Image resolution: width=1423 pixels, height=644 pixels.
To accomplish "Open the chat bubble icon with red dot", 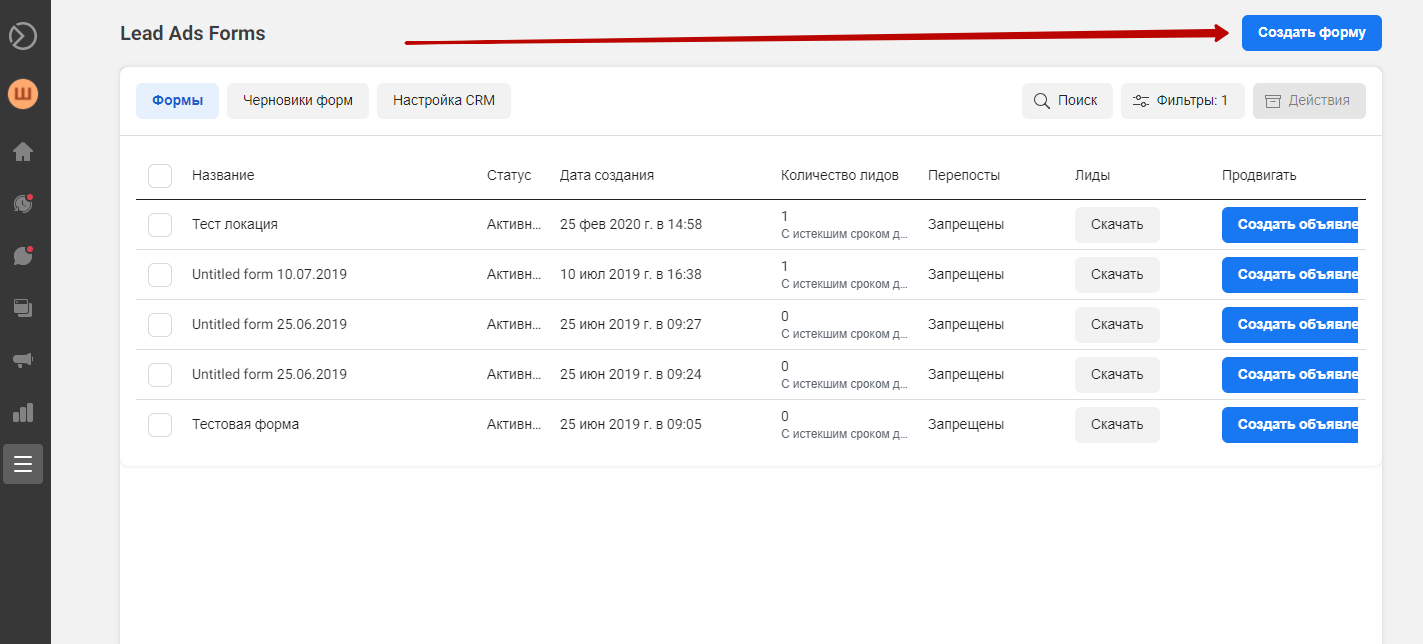I will click(23, 255).
